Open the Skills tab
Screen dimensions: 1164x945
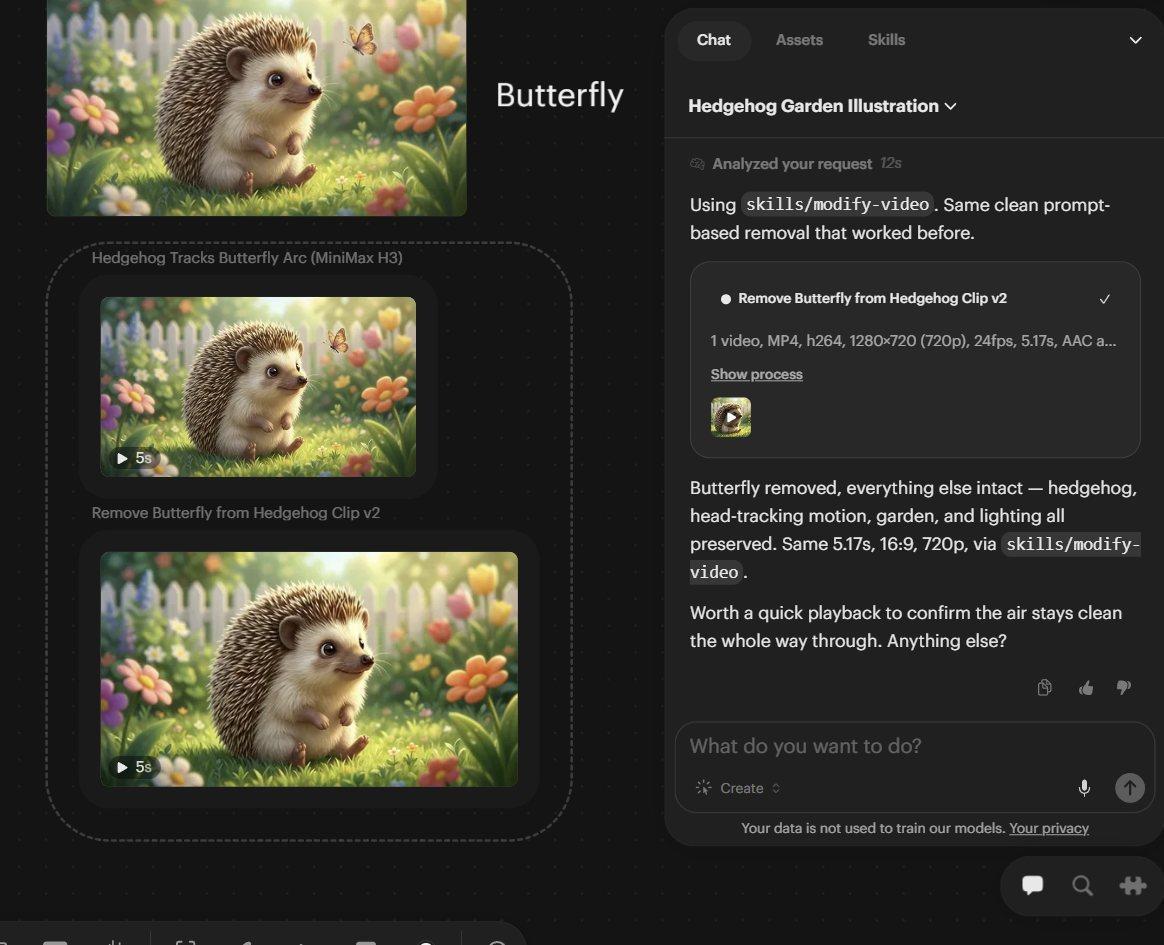[886, 40]
